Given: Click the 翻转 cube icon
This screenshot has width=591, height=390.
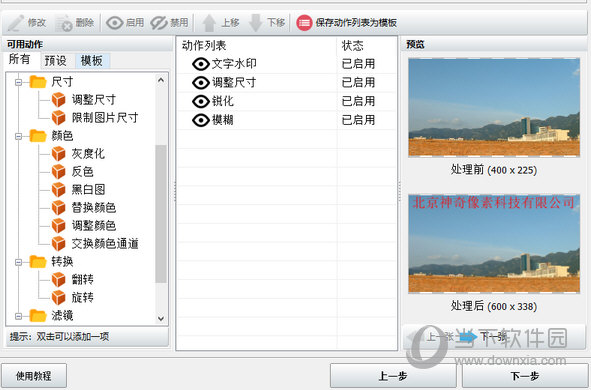Looking at the screenshot, I should pyautogui.click(x=58, y=279).
